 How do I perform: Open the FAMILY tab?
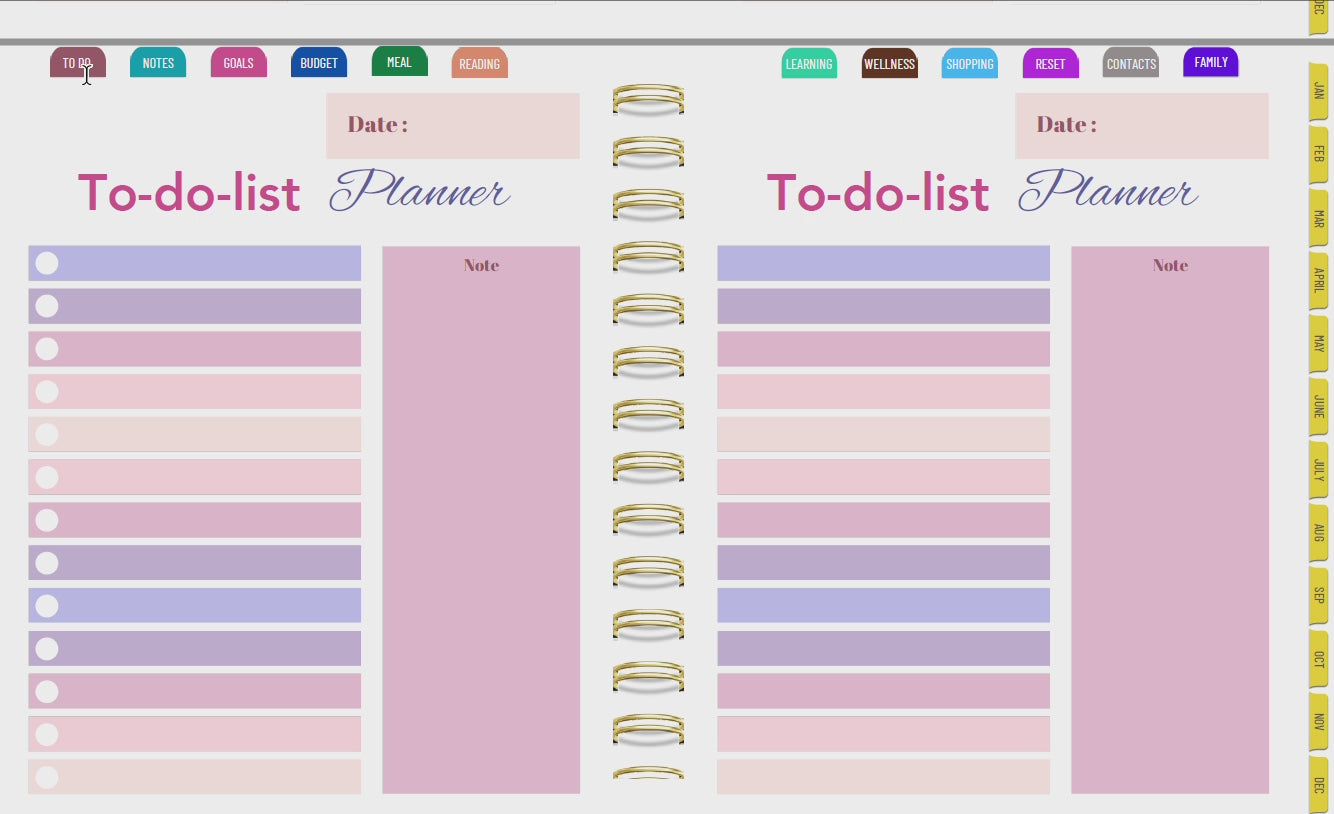1211,62
